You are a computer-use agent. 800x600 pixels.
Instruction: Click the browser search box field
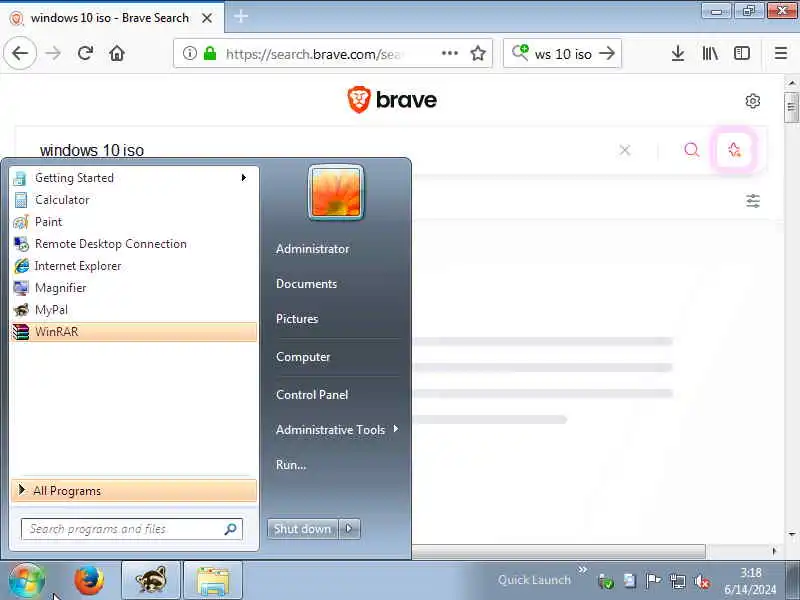pyautogui.click(x=563, y=54)
